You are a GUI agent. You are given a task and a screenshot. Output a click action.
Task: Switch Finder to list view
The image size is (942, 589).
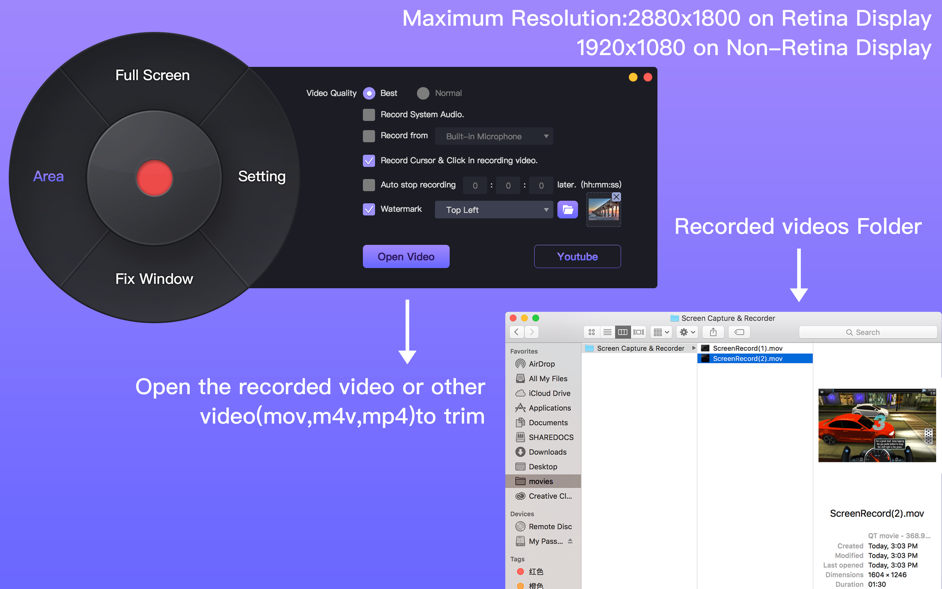click(607, 332)
